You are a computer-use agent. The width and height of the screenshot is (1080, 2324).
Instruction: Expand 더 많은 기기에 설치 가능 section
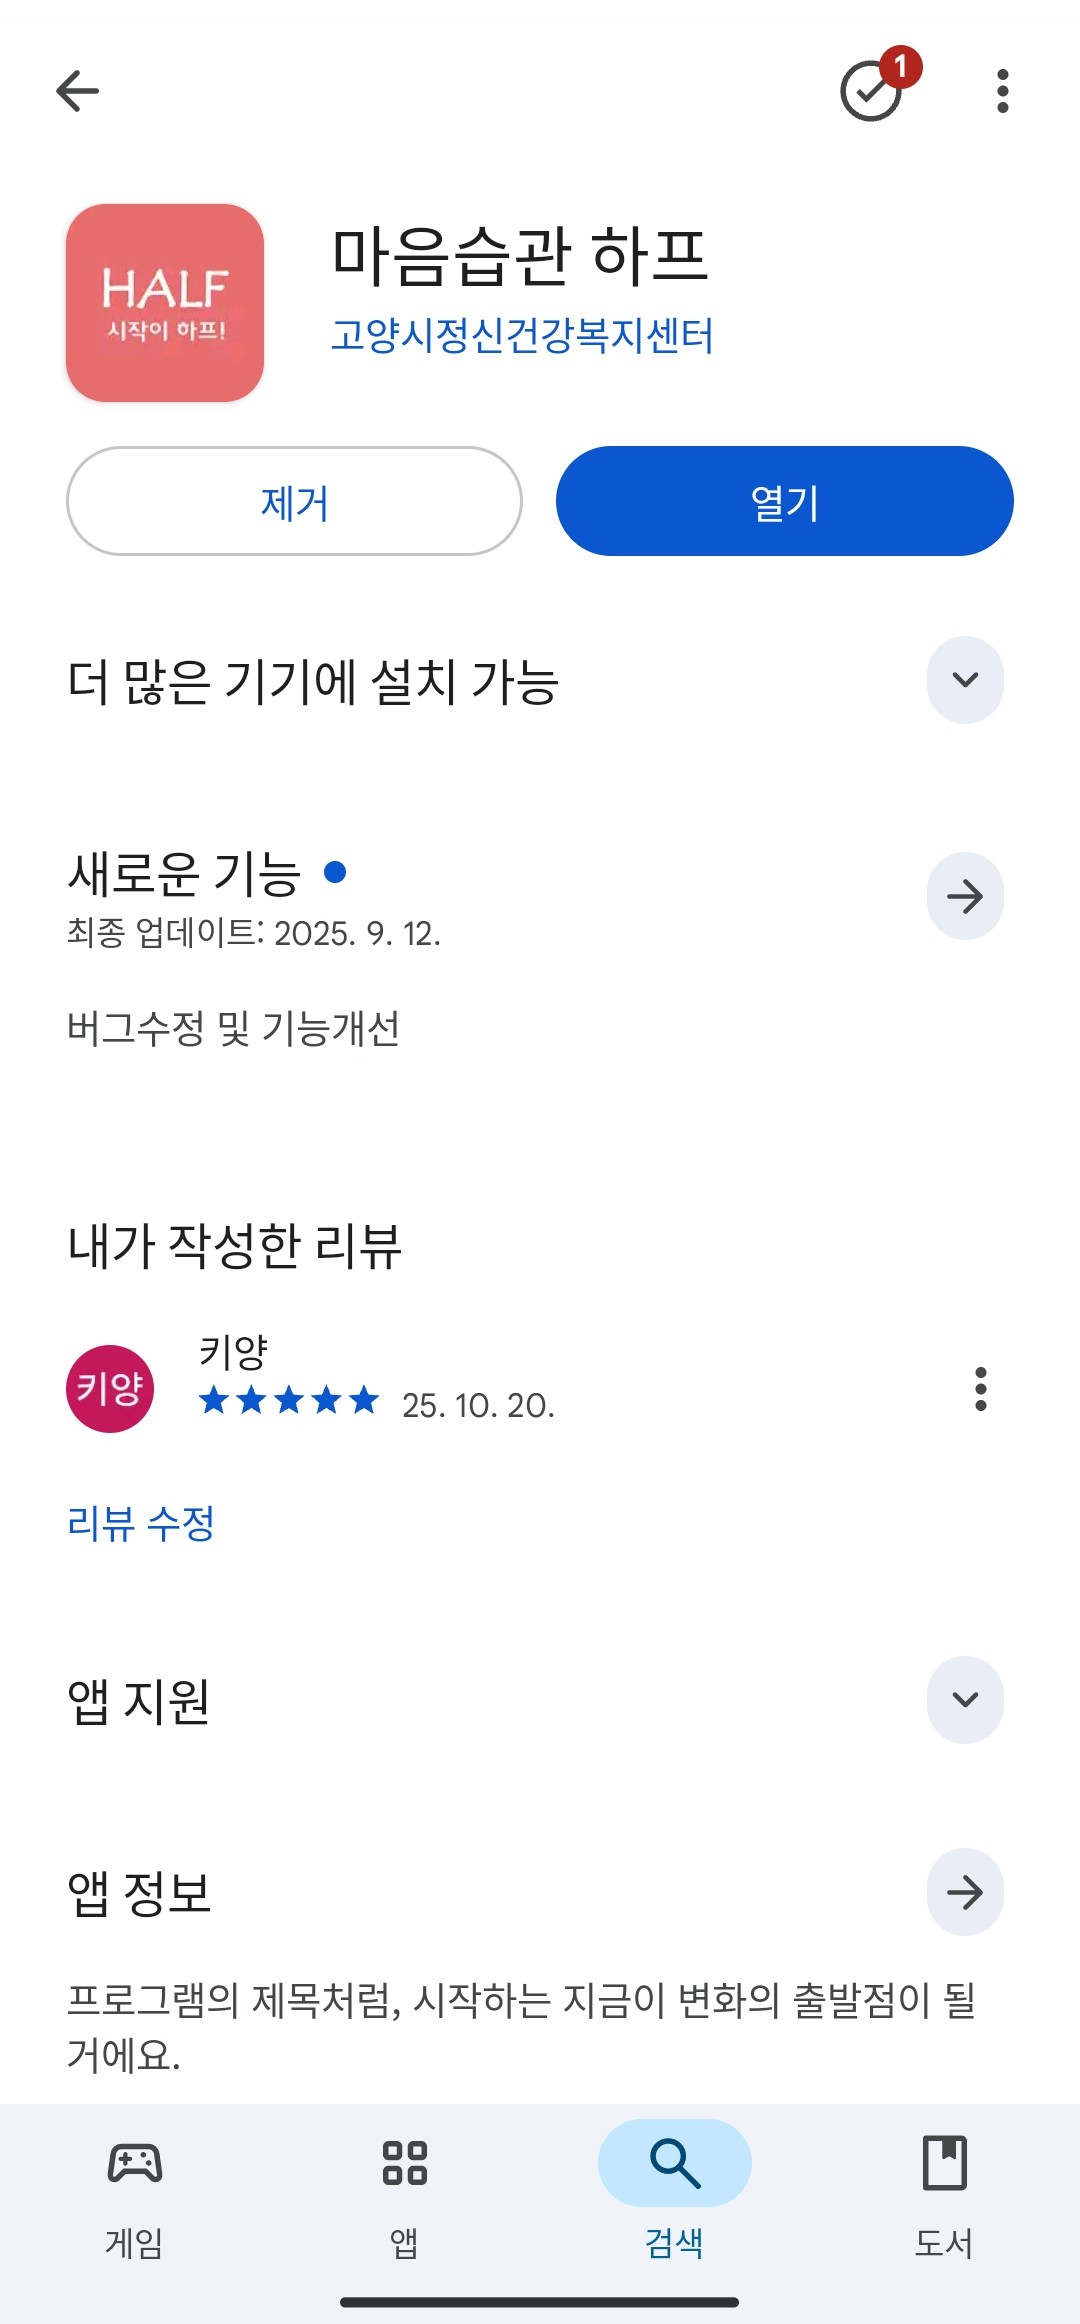point(965,680)
